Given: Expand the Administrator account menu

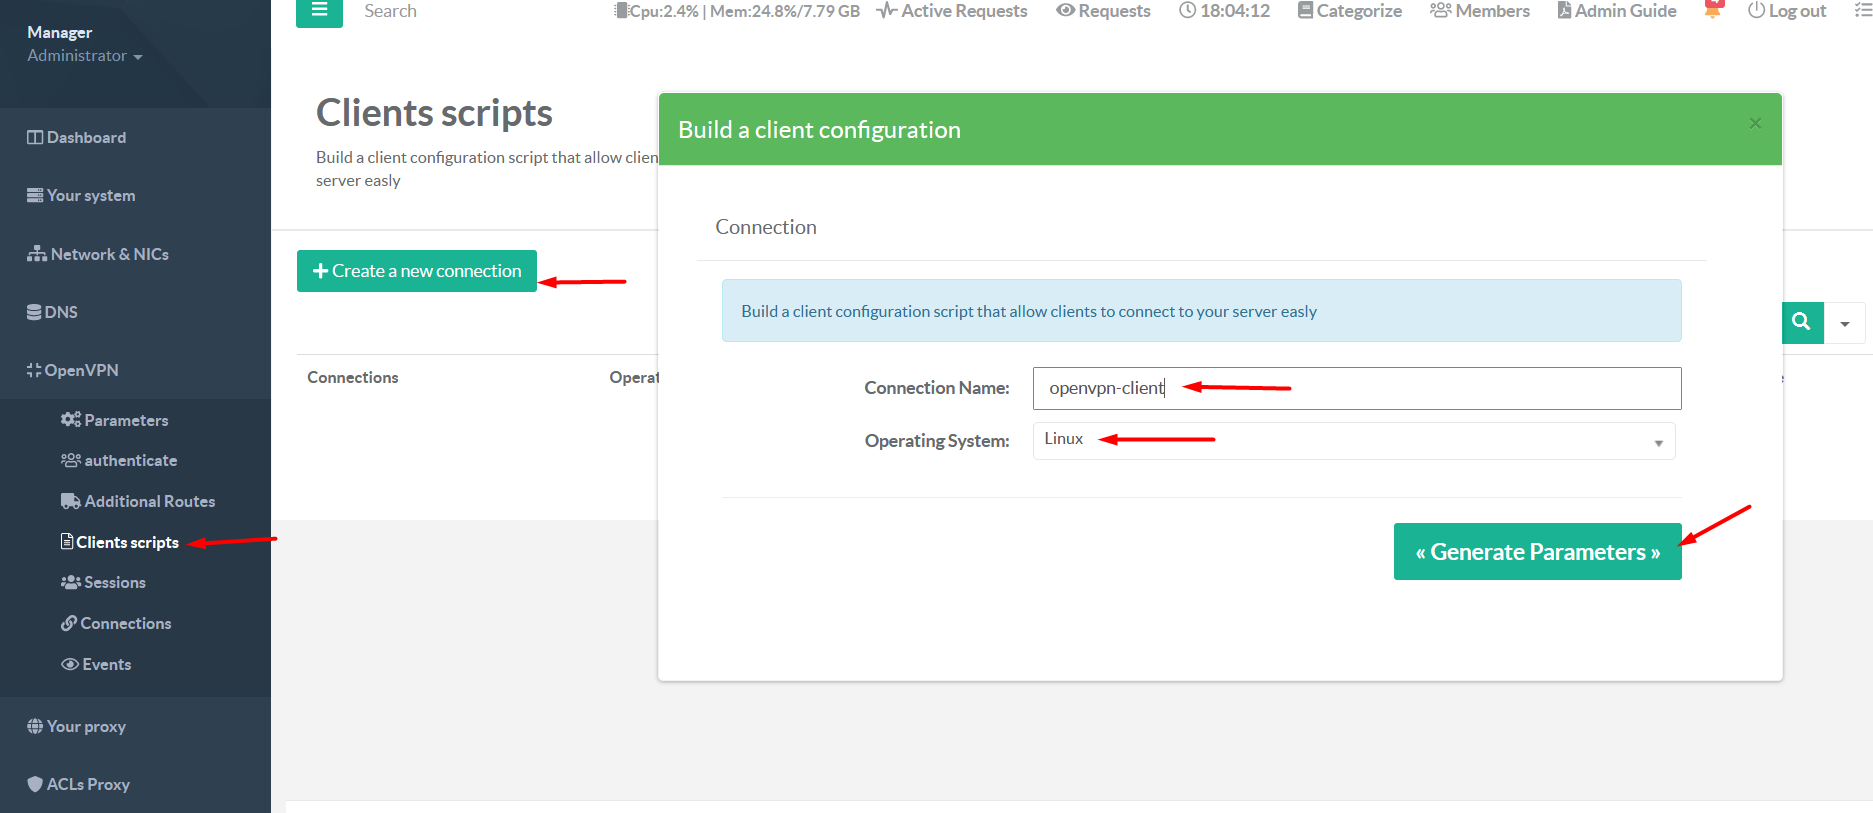Looking at the screenshot, I should (84, 56).
